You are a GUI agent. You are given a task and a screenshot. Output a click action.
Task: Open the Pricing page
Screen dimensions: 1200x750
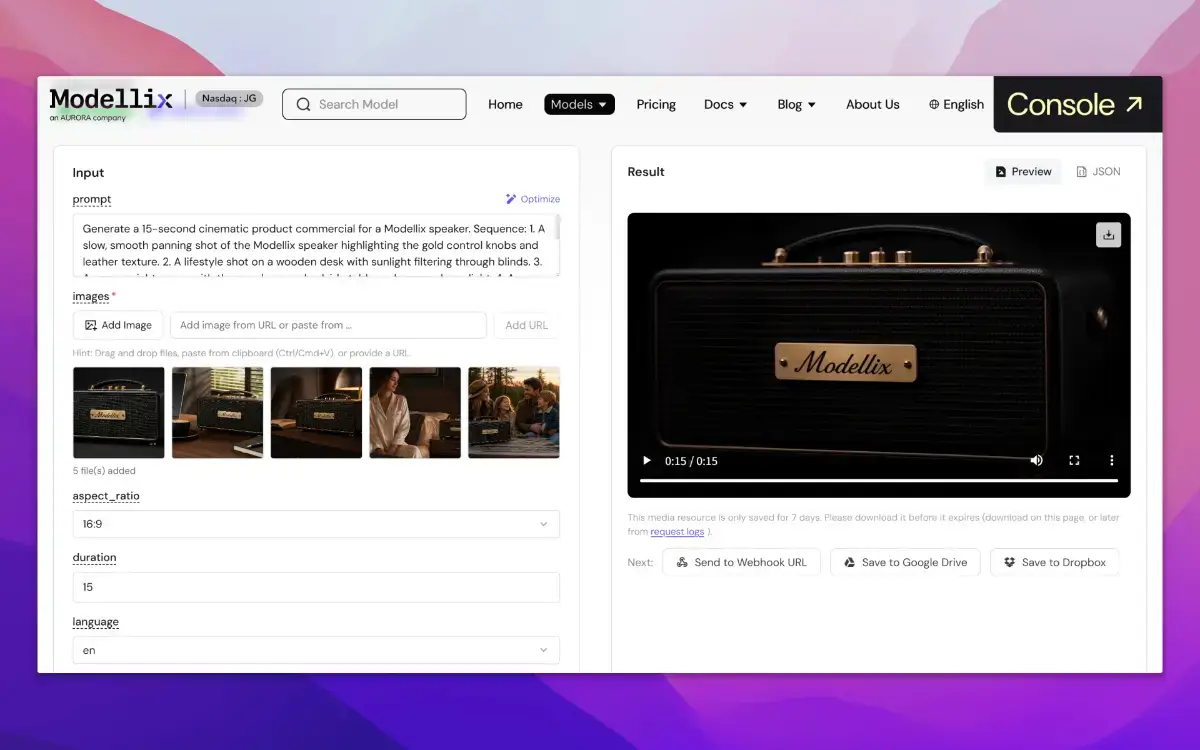(656, 104)
